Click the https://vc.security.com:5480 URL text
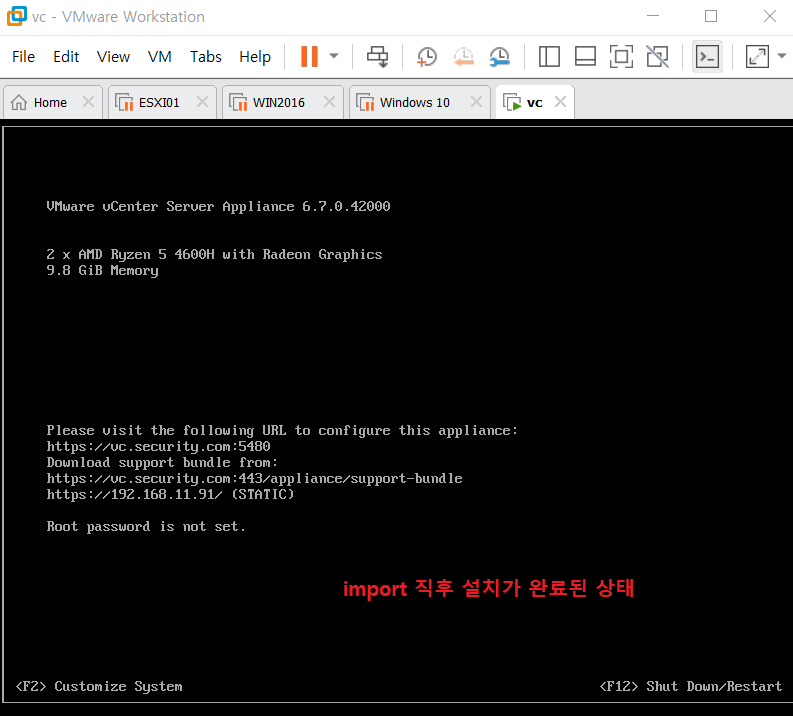793x716 pixels. point(158,446)
